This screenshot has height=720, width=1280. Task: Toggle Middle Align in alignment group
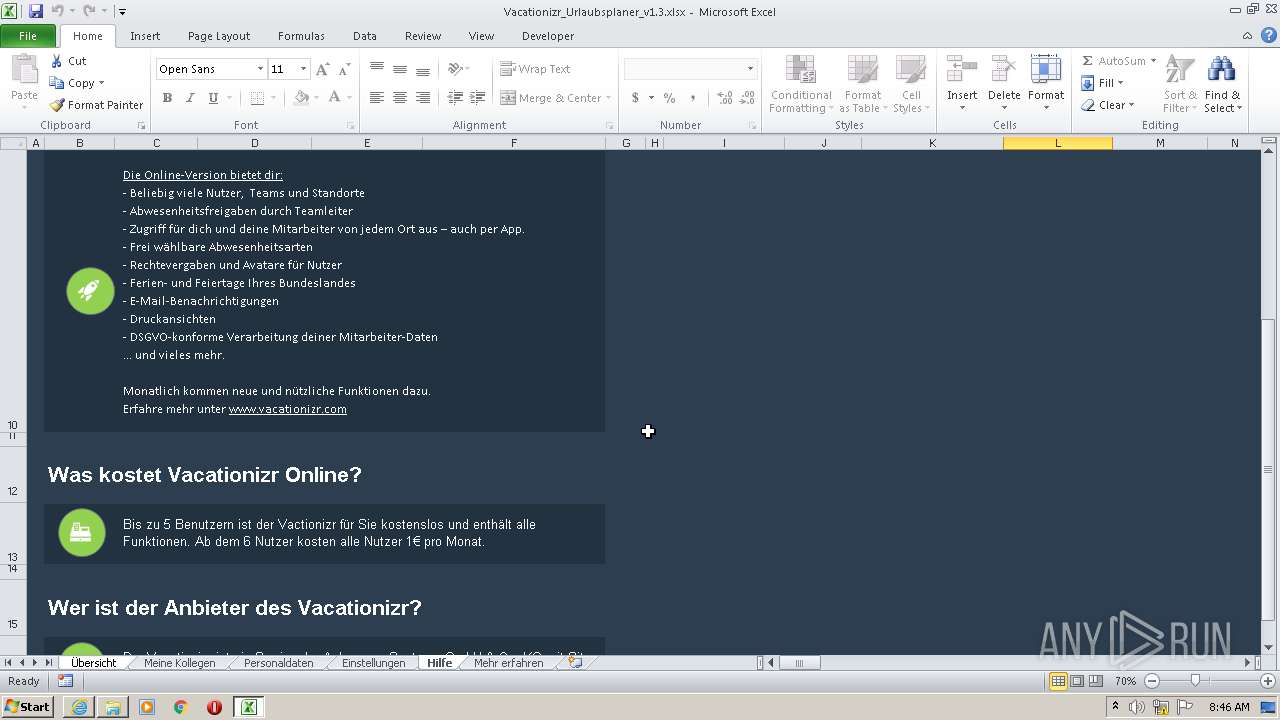[399, 69]
